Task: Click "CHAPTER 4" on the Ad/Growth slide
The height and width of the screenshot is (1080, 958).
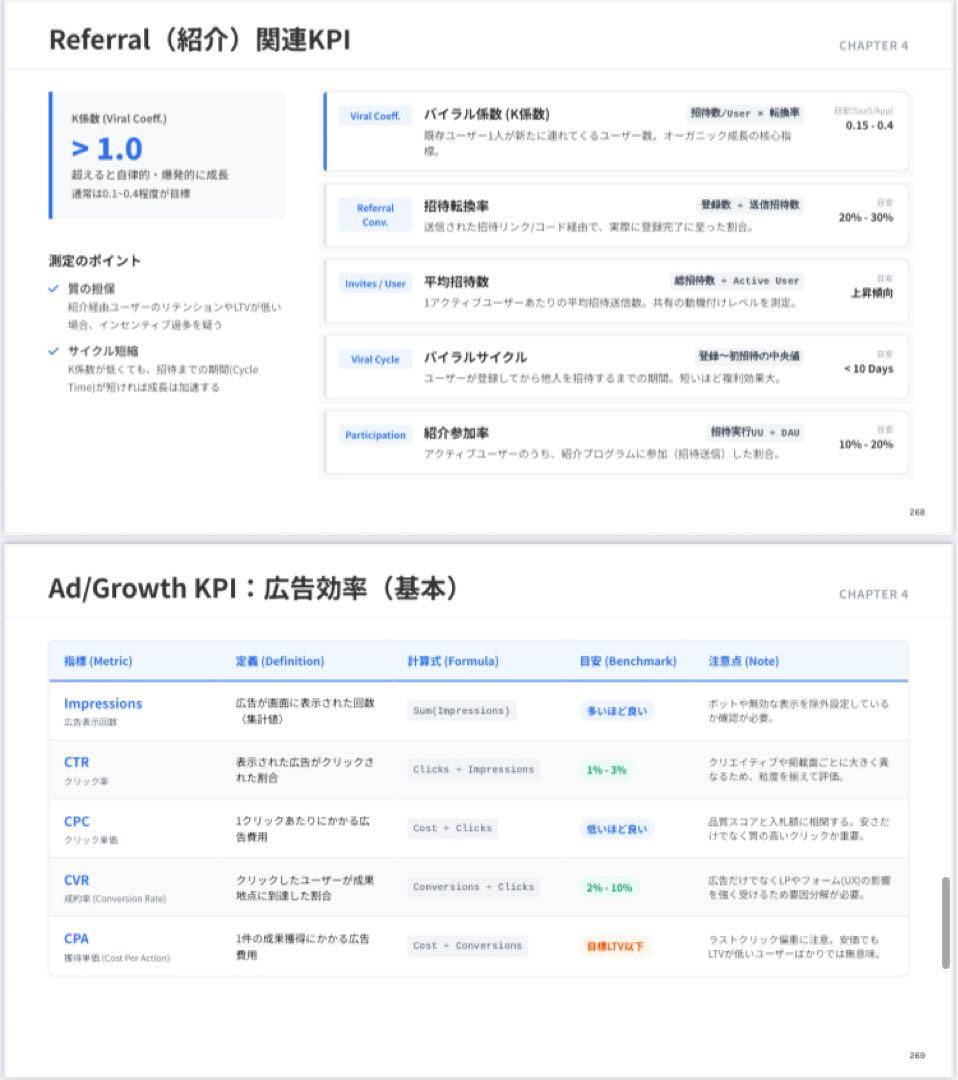Action: tap(873, 594)
